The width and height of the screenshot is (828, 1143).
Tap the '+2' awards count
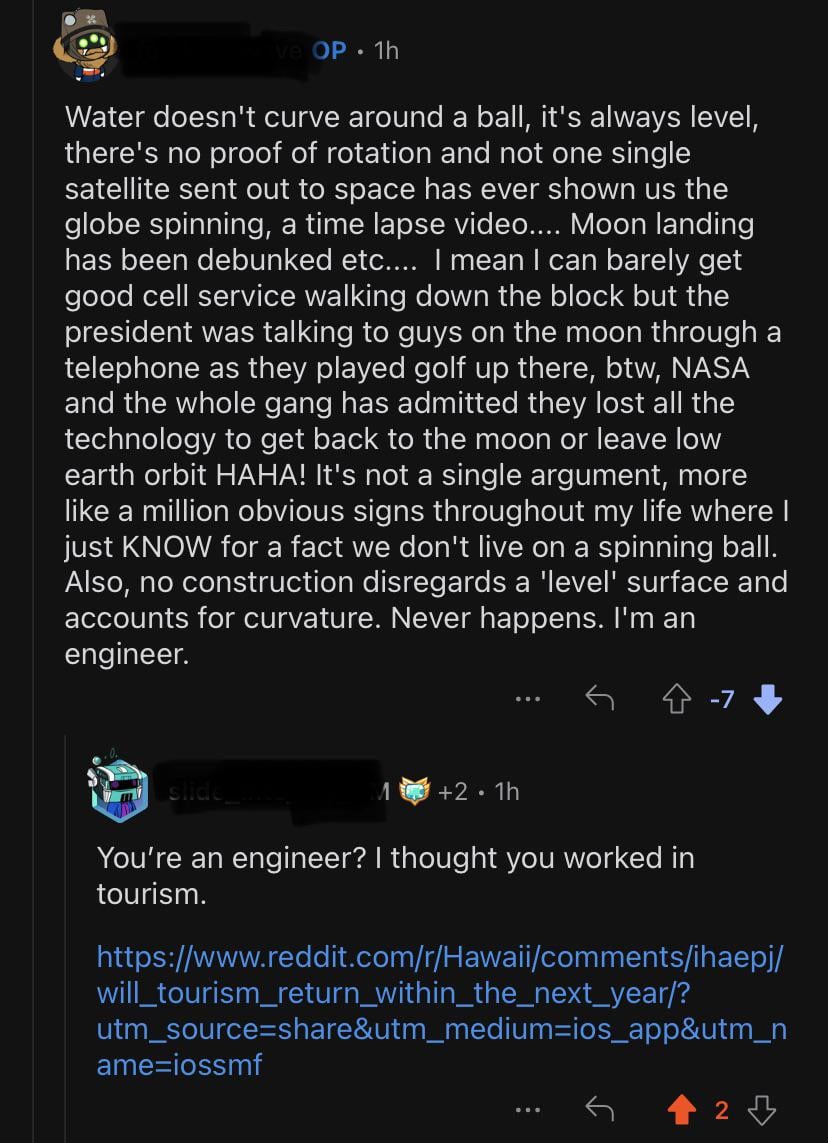click(452, 791)
